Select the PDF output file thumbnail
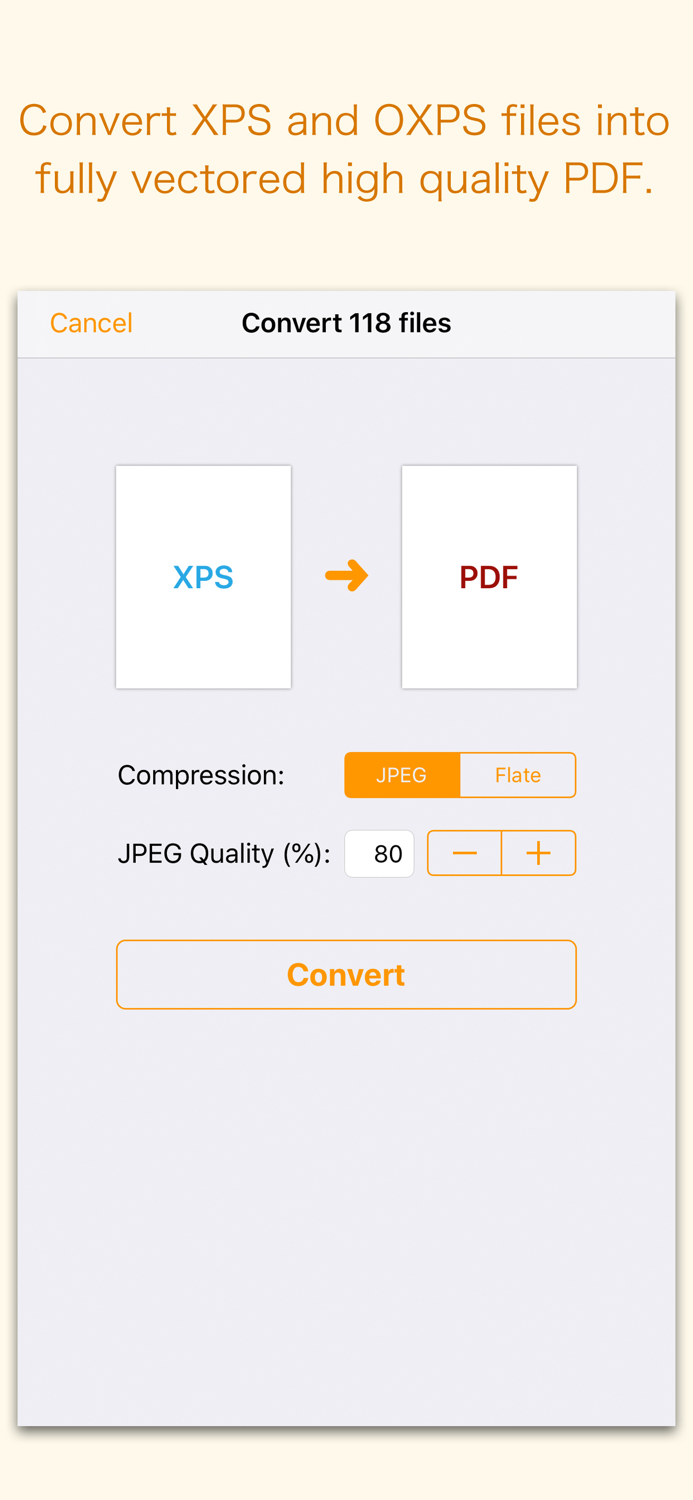Viewport: 693px width, 1500px height. tap(489, 576)
